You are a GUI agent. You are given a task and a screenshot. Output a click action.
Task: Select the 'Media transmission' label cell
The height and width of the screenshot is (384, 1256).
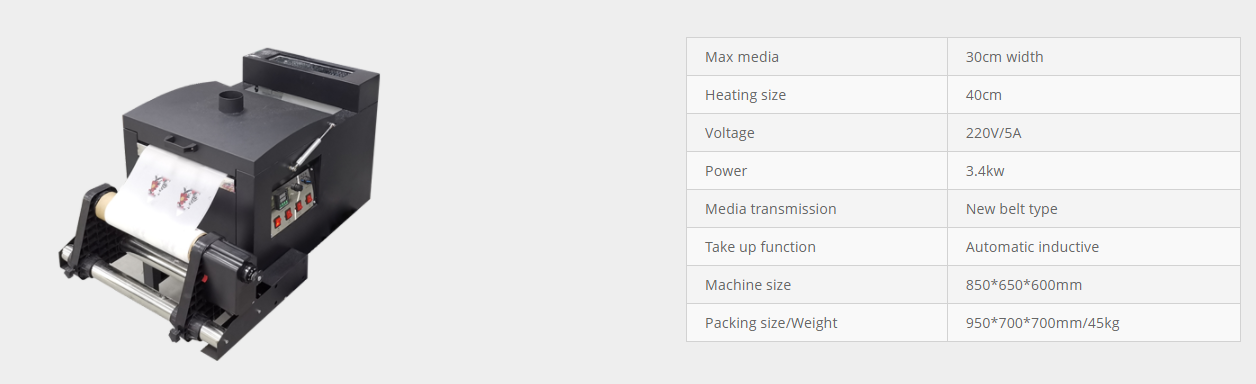click(x=817, y=209)
